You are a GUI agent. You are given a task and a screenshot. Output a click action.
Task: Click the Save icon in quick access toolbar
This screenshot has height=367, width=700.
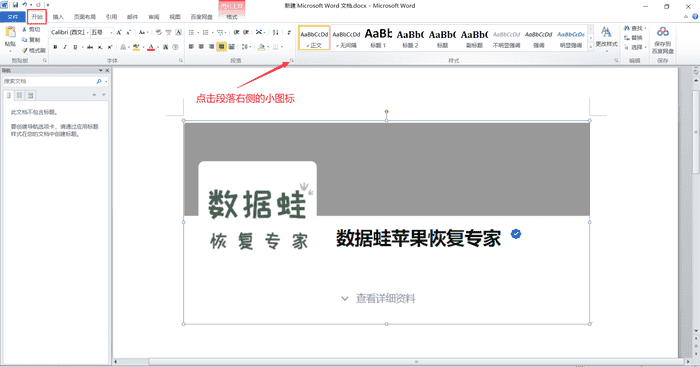point(15,5)
